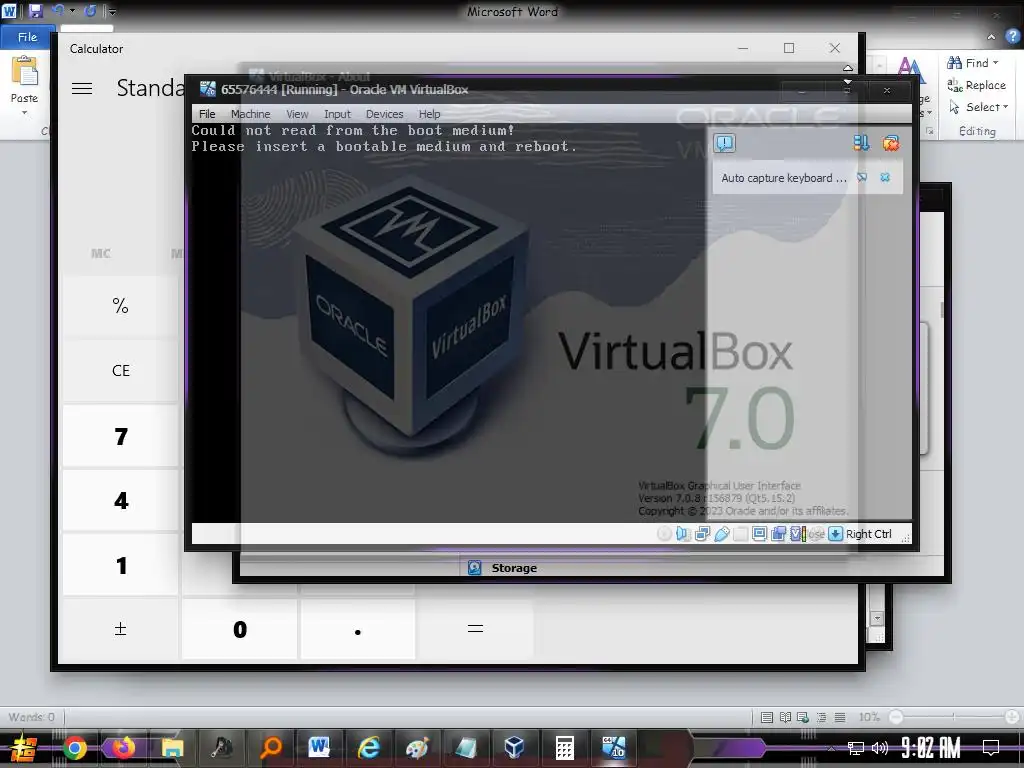Click the Change Styles icon in Word ribbon
The image size is (1024, 768).
pyautogui.click(x=909, y=68)
